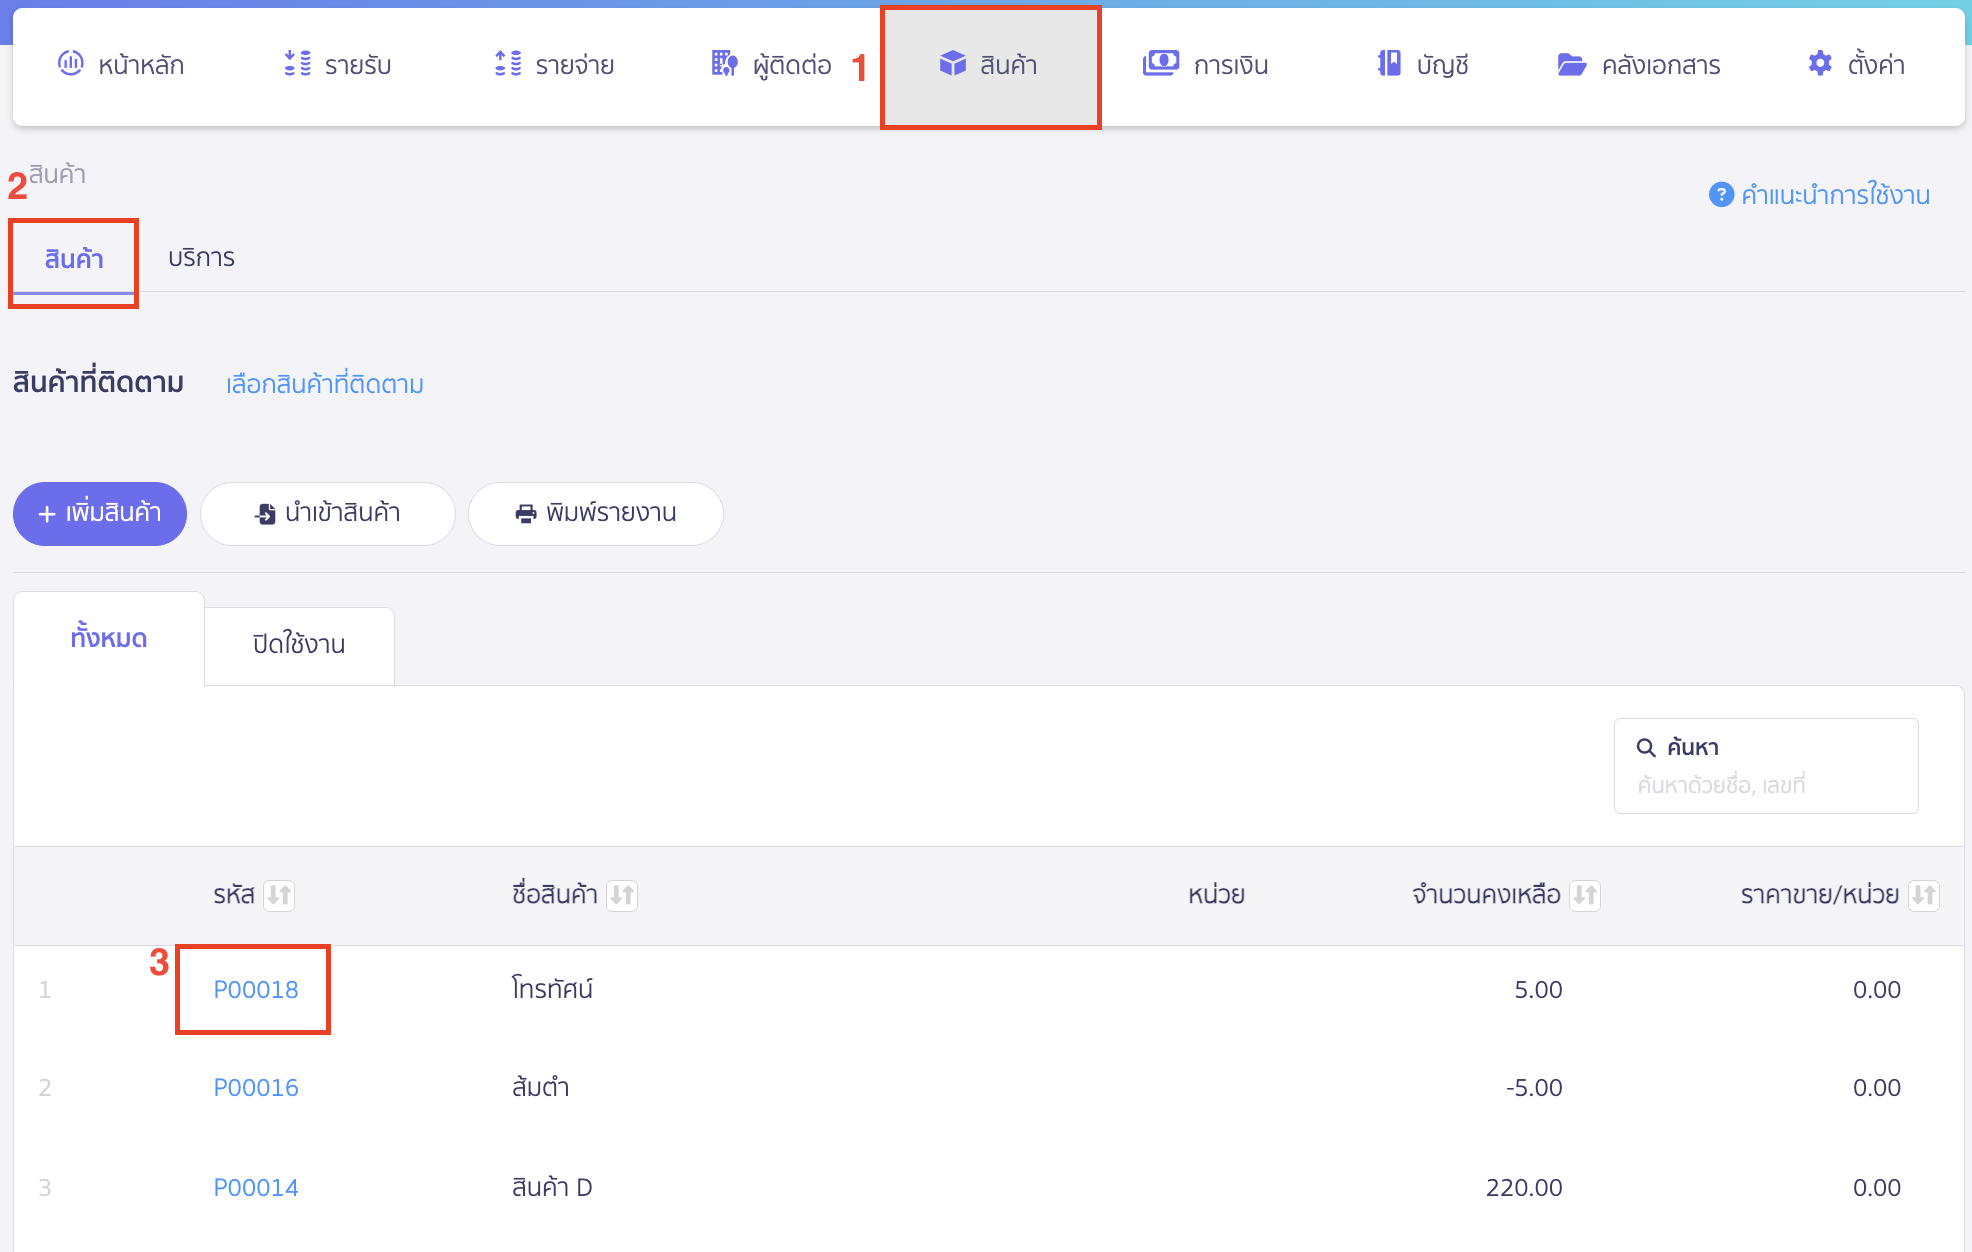Toggle sort on the ราคาขาย/หน่วย column

[1923, 895]
